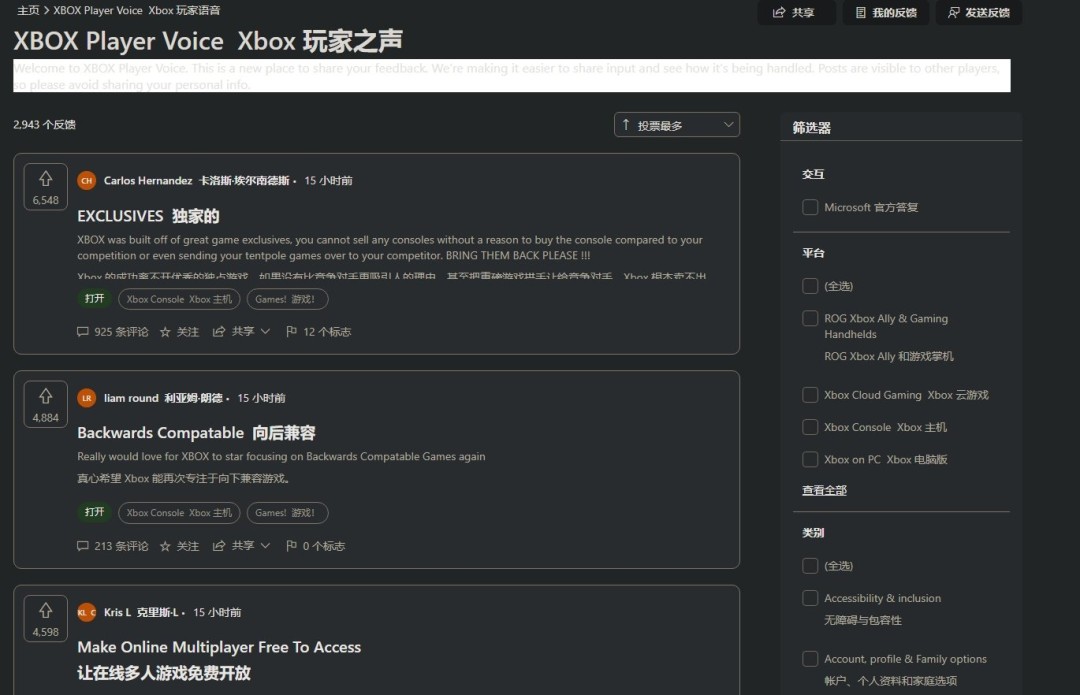Click Games! tag in EXCLUSIVES post
1080x695 pixels.
(287, 299)
